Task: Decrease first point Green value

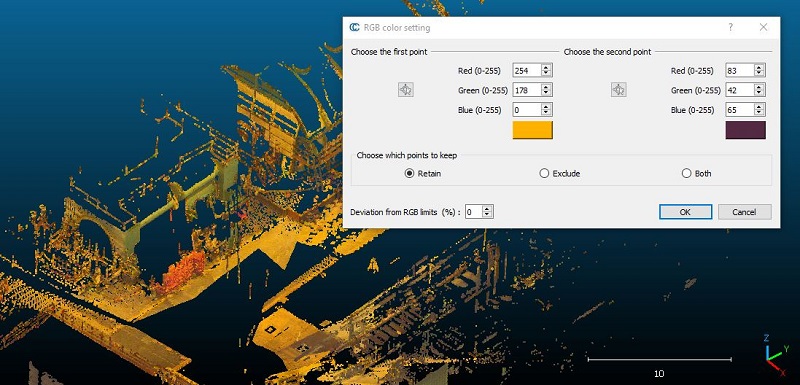Action: (546, 93)
